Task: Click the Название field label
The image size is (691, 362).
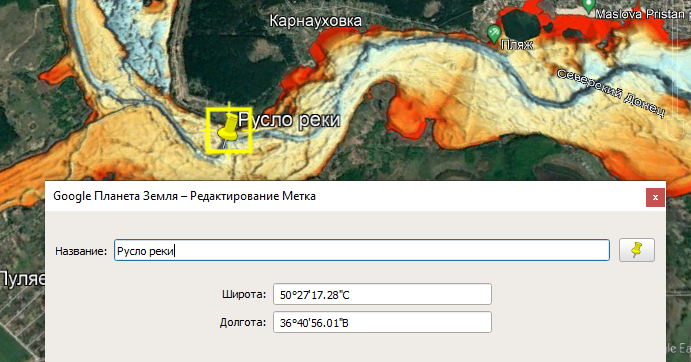Action: [x=81, y=251]
